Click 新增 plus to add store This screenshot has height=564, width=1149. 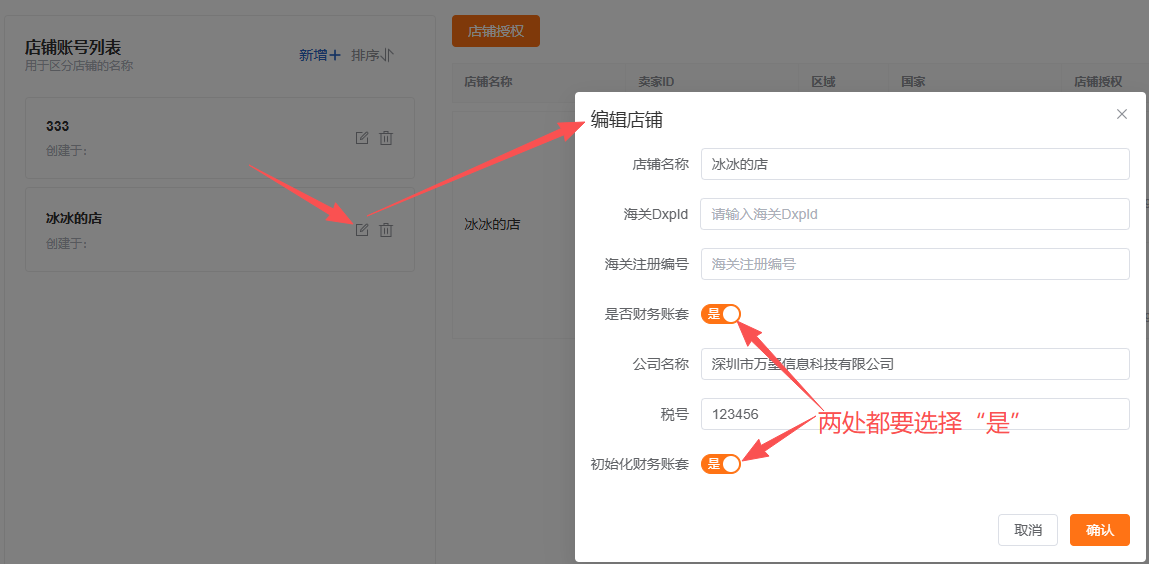pos(320,55)
